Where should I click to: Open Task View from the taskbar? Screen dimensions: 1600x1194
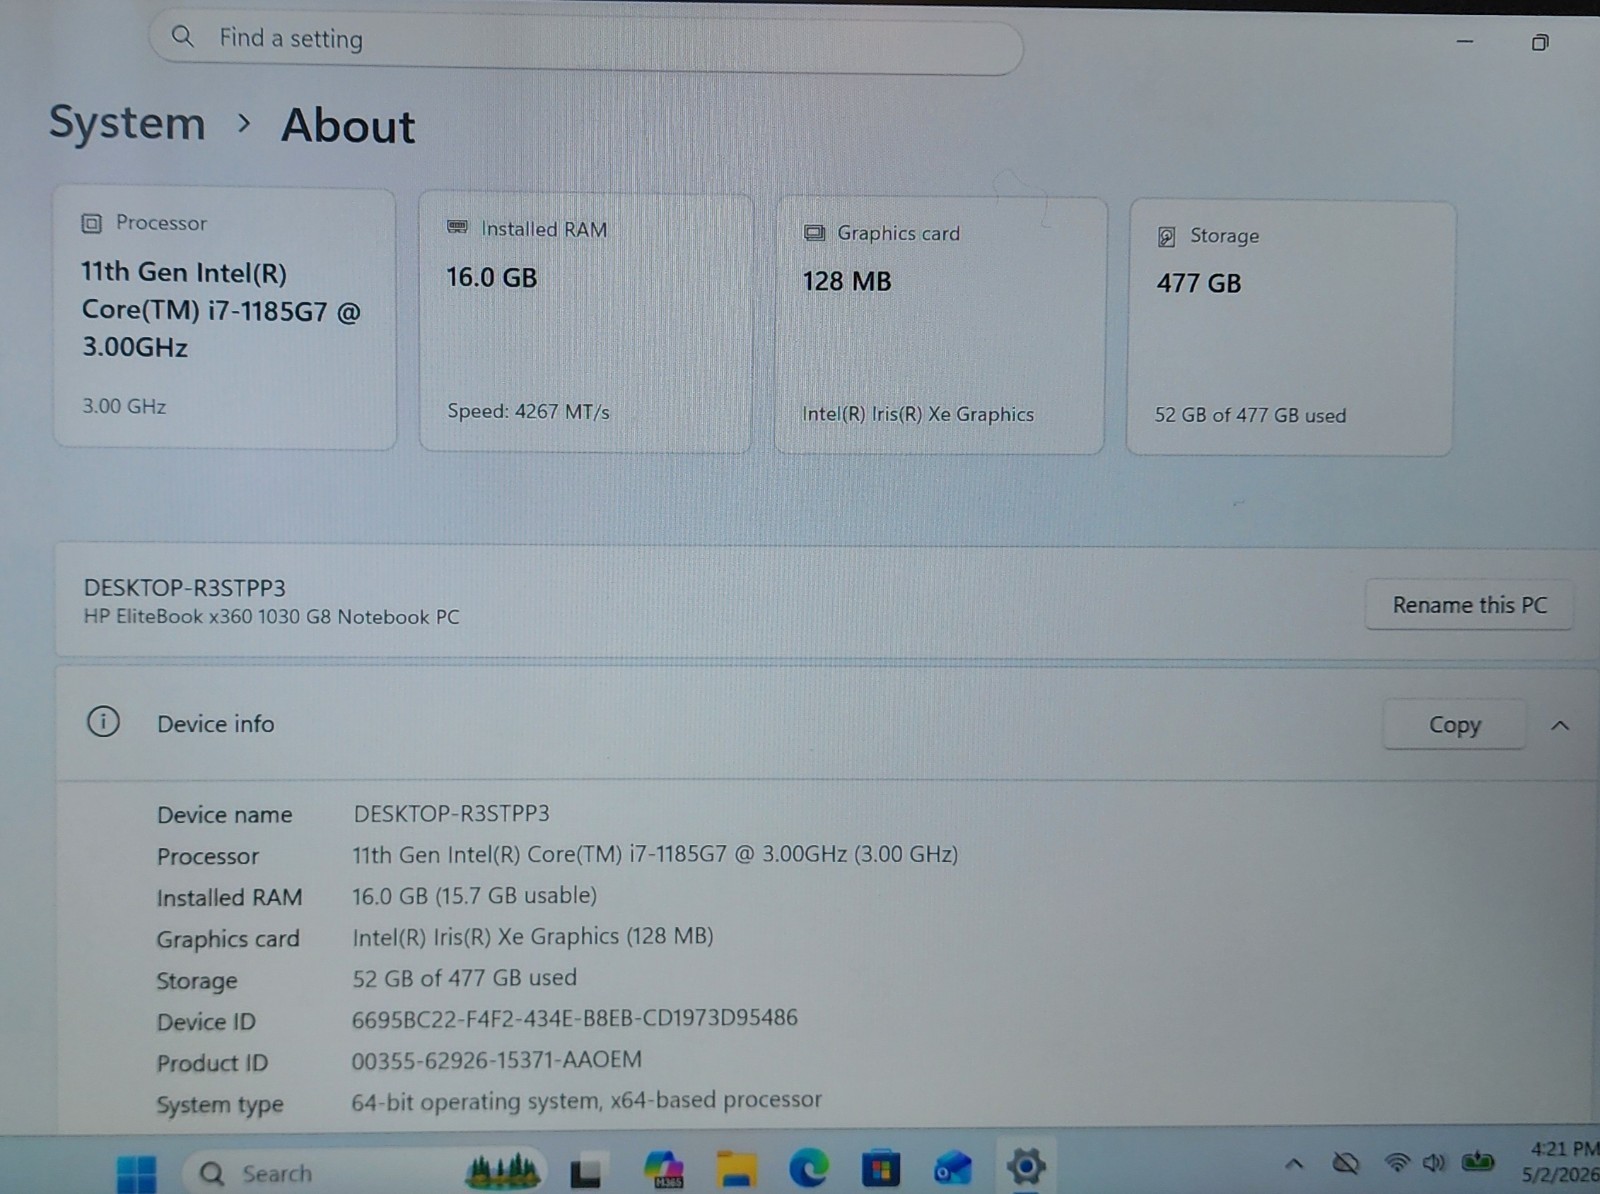tap(585, 1172)
